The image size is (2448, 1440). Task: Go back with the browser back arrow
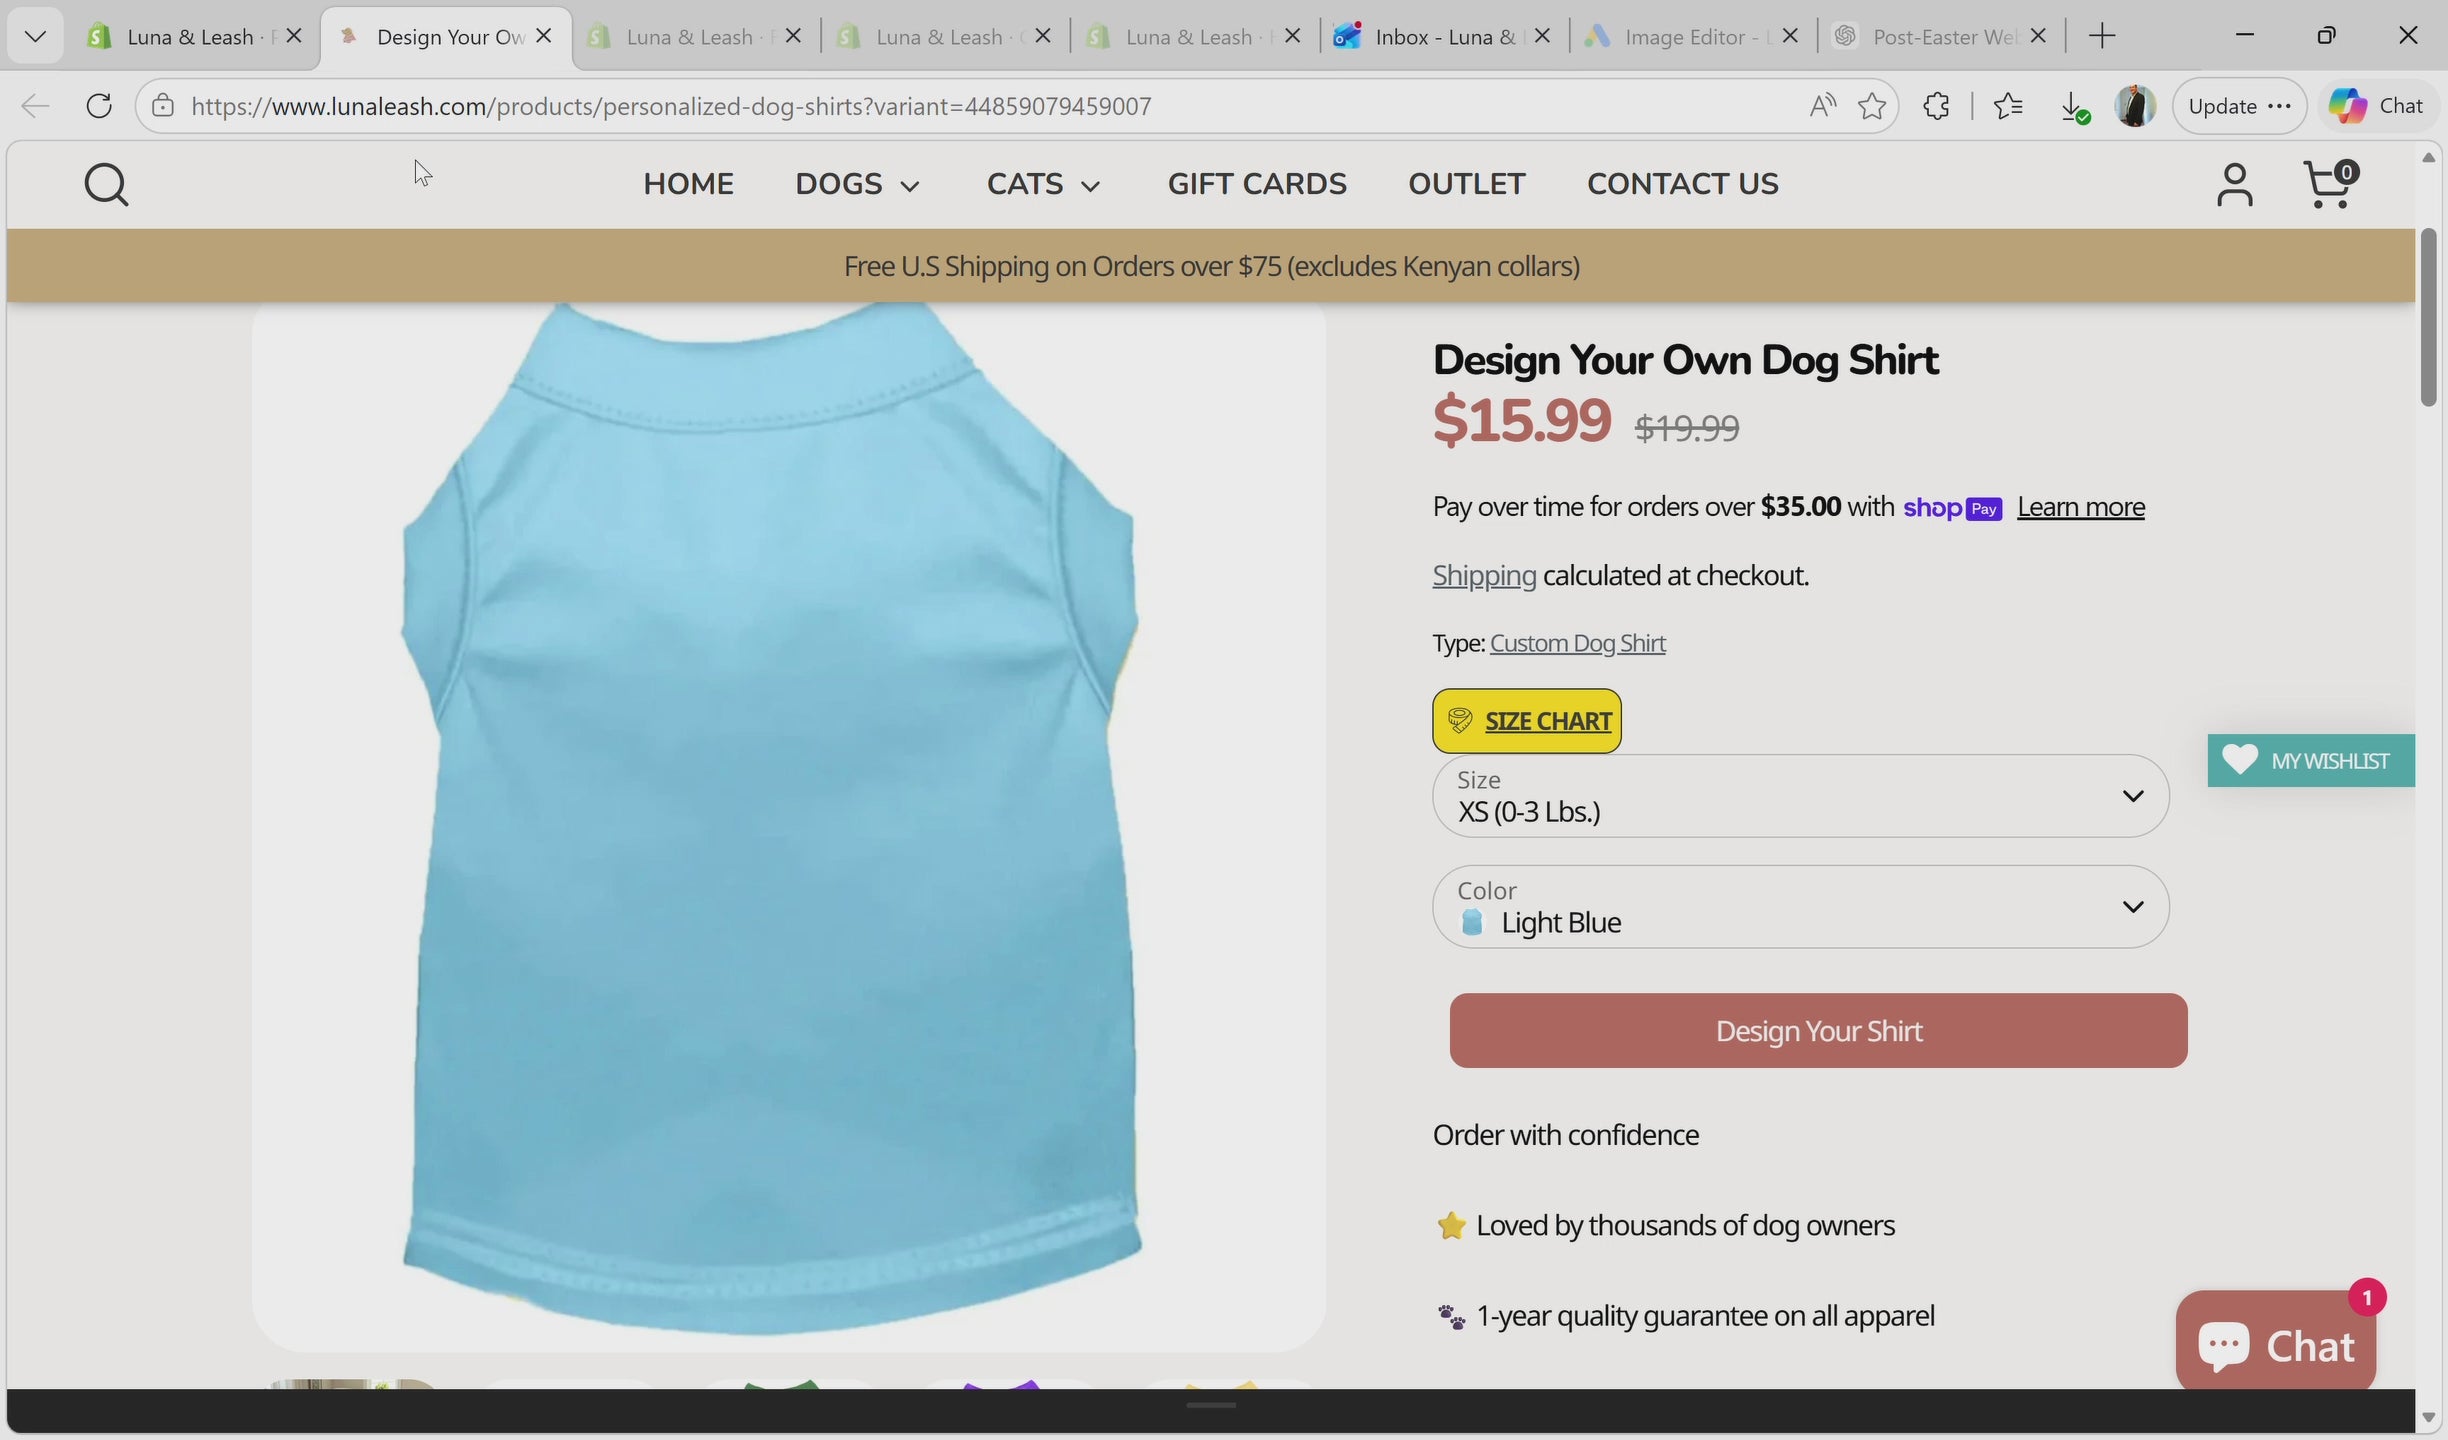tap(35, 106)
